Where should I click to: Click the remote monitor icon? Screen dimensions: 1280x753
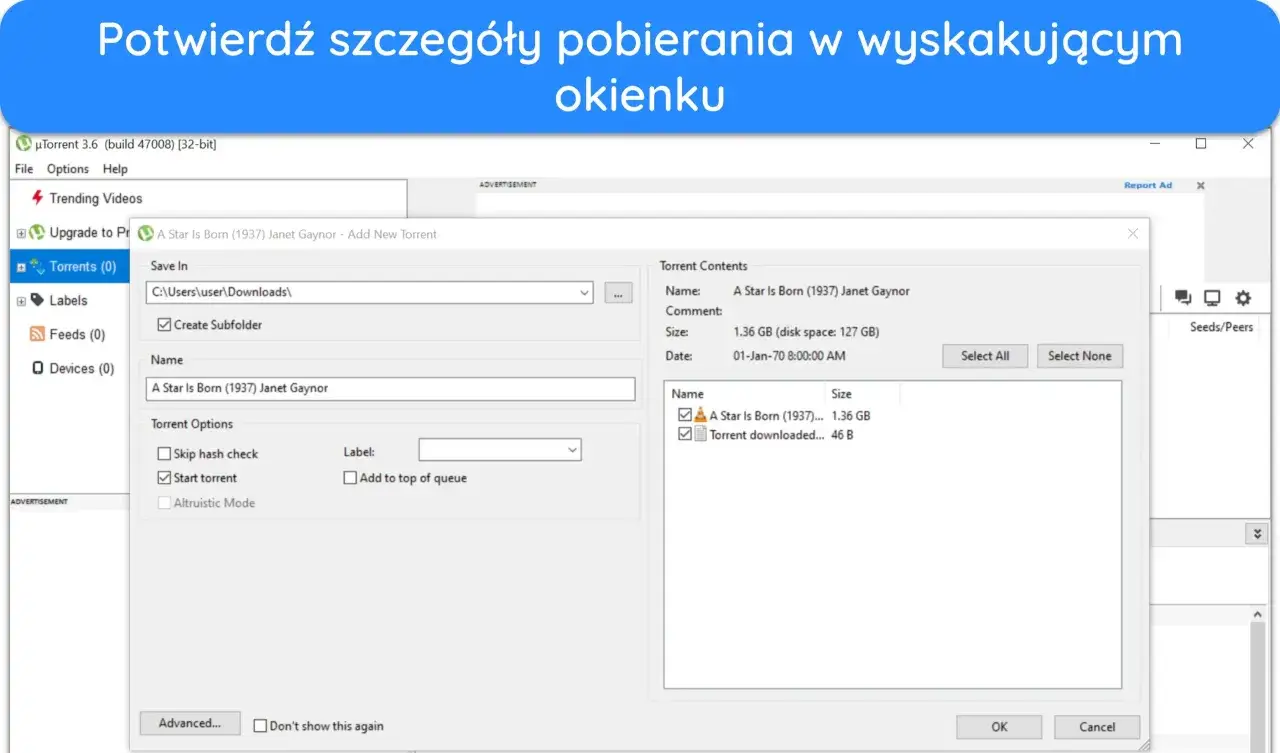point(1212,297)
